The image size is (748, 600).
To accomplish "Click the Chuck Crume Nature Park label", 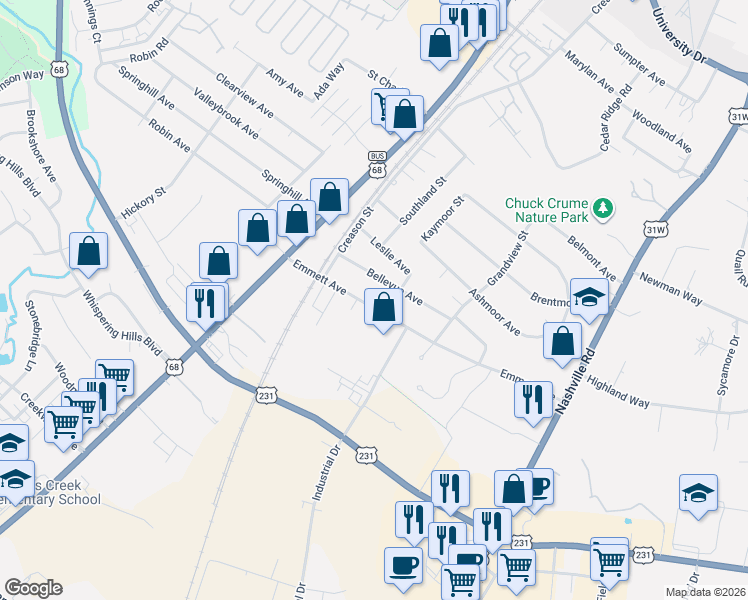I will click(547, 210).
